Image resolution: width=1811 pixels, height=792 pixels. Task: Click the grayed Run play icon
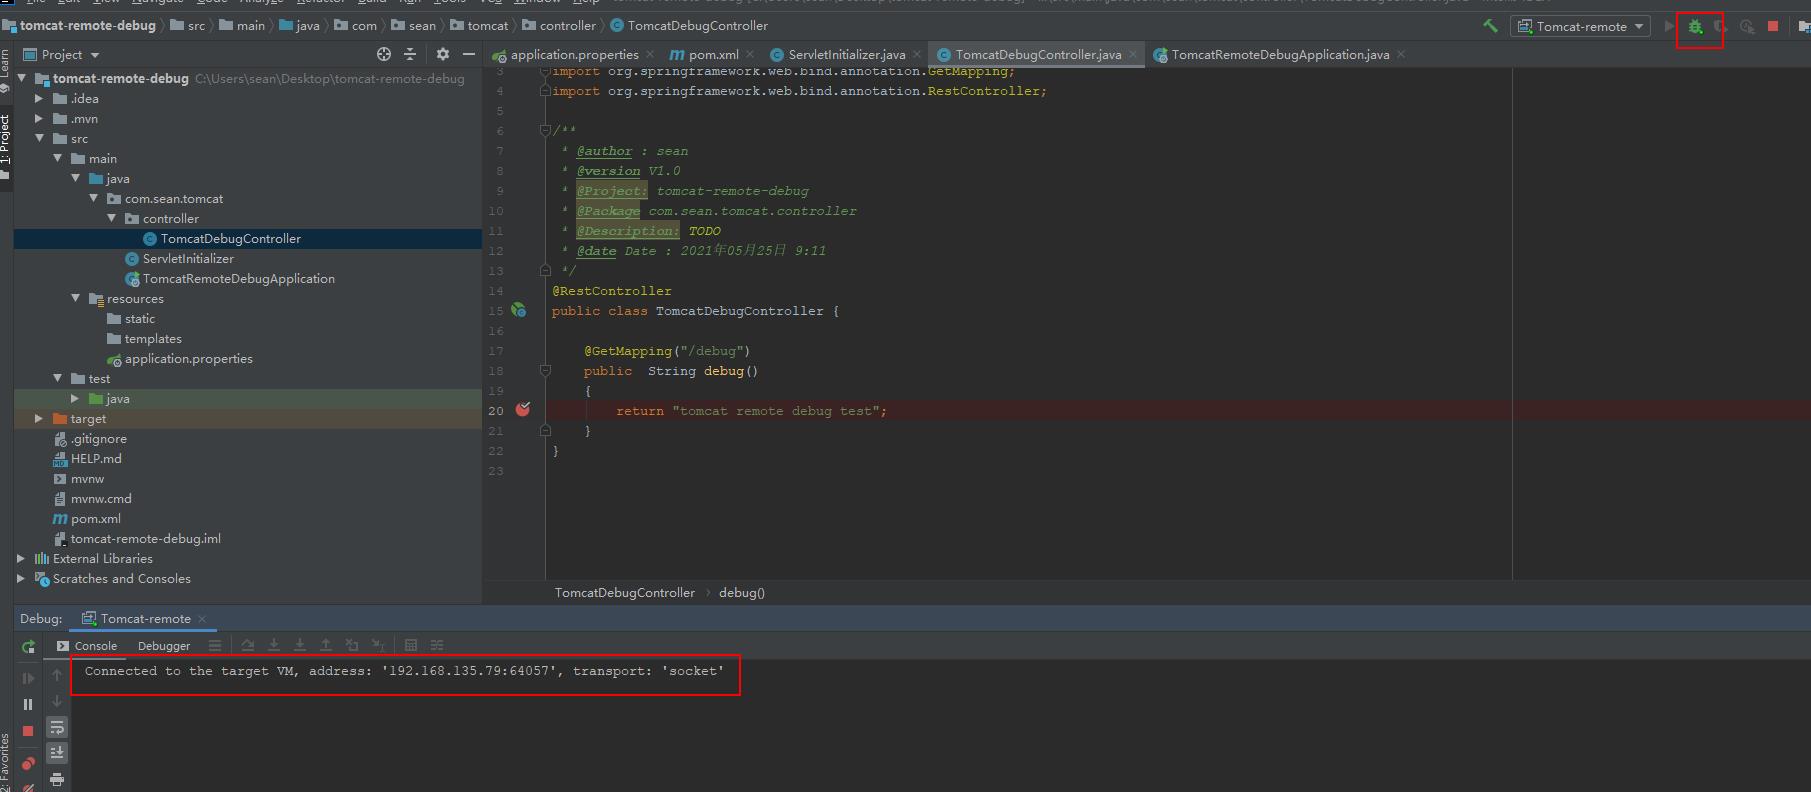(1669, 27)
